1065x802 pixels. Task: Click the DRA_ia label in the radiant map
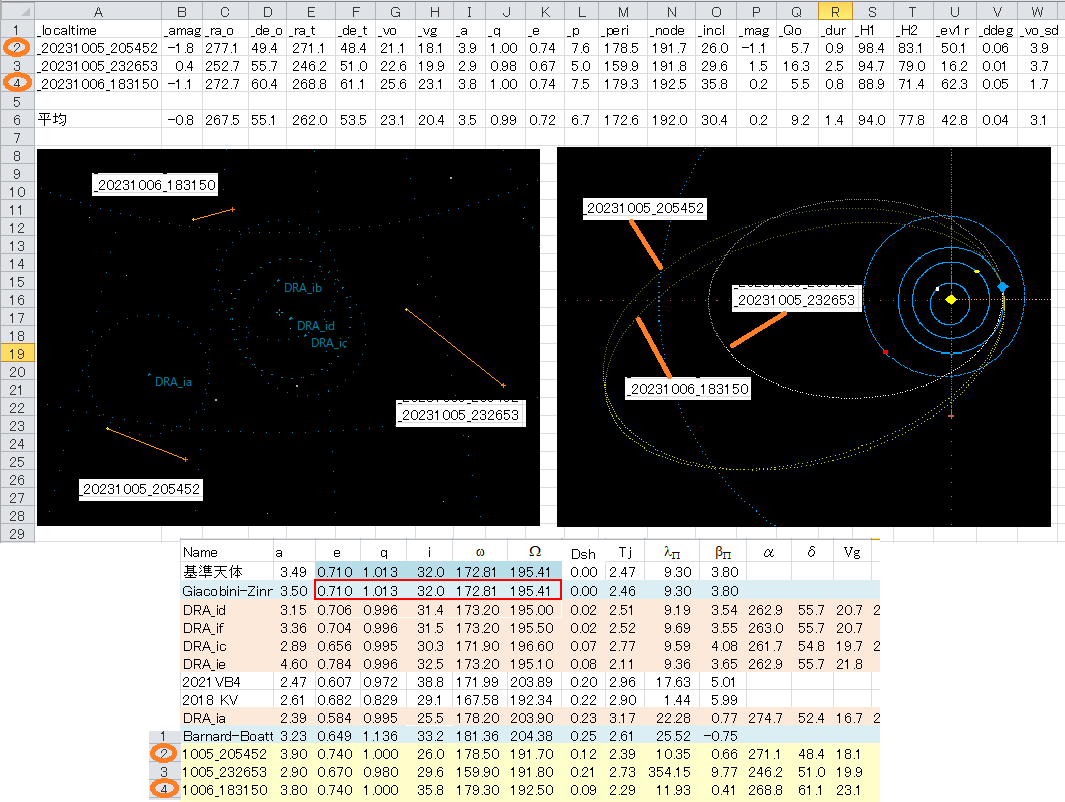173,381
